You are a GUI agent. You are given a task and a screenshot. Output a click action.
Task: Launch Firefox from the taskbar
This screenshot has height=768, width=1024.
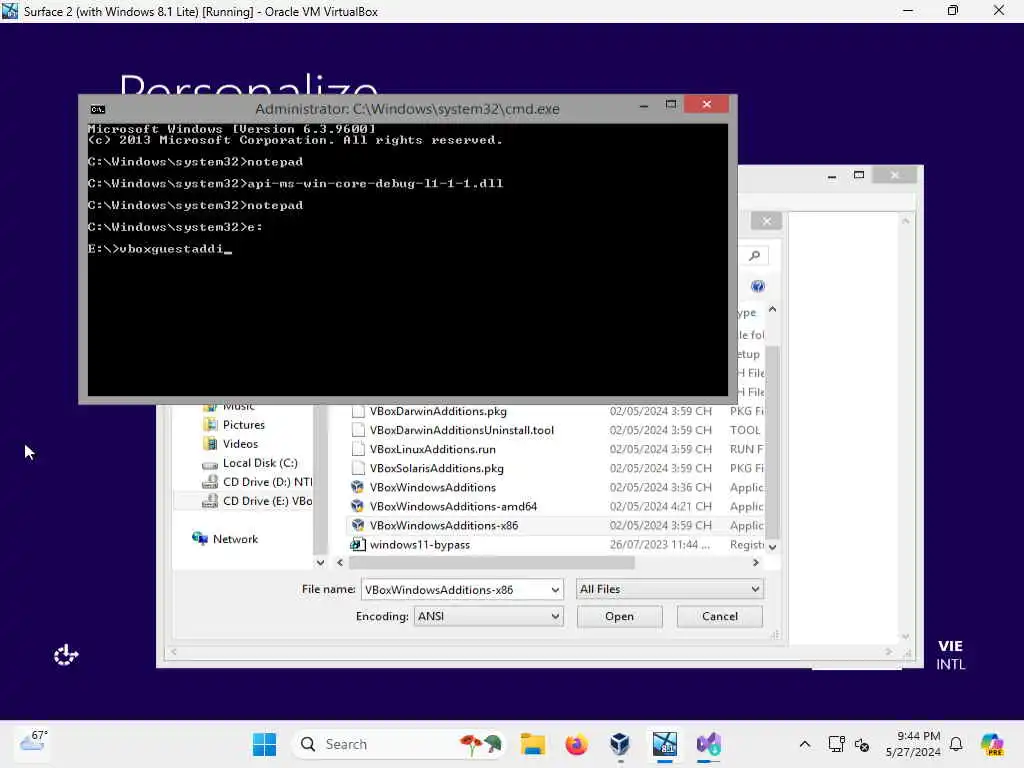coord(576,744)
